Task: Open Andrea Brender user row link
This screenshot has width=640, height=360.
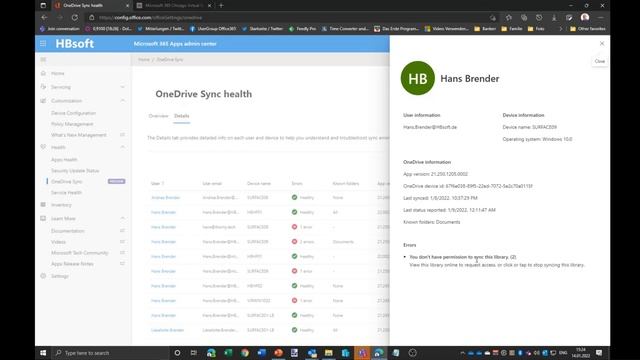Action: [x=165, y=198]
